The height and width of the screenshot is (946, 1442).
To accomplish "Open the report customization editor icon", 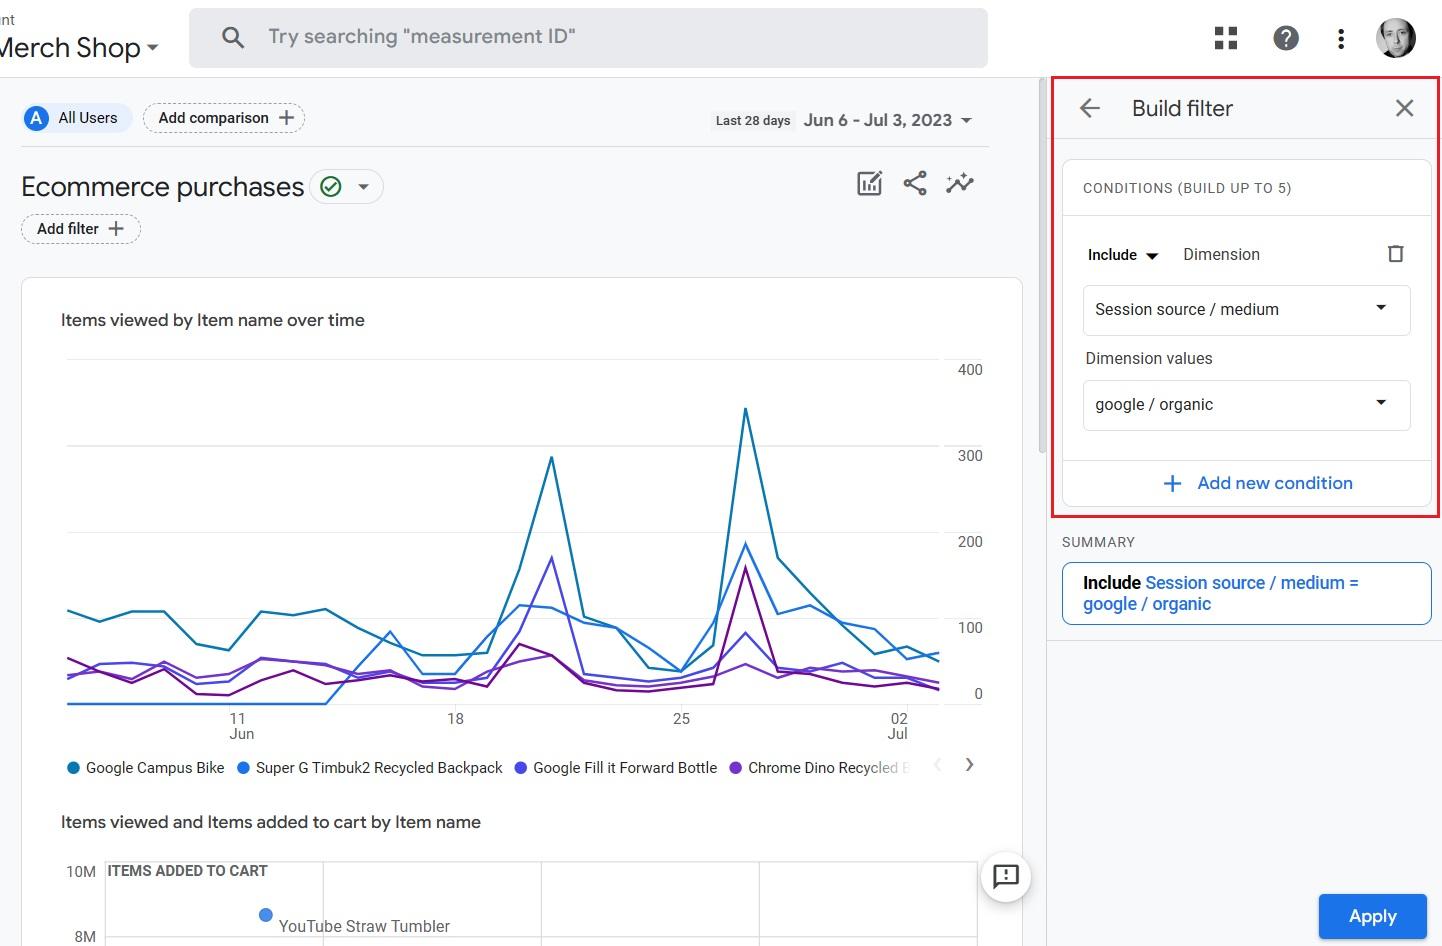I will pos(869,183).
